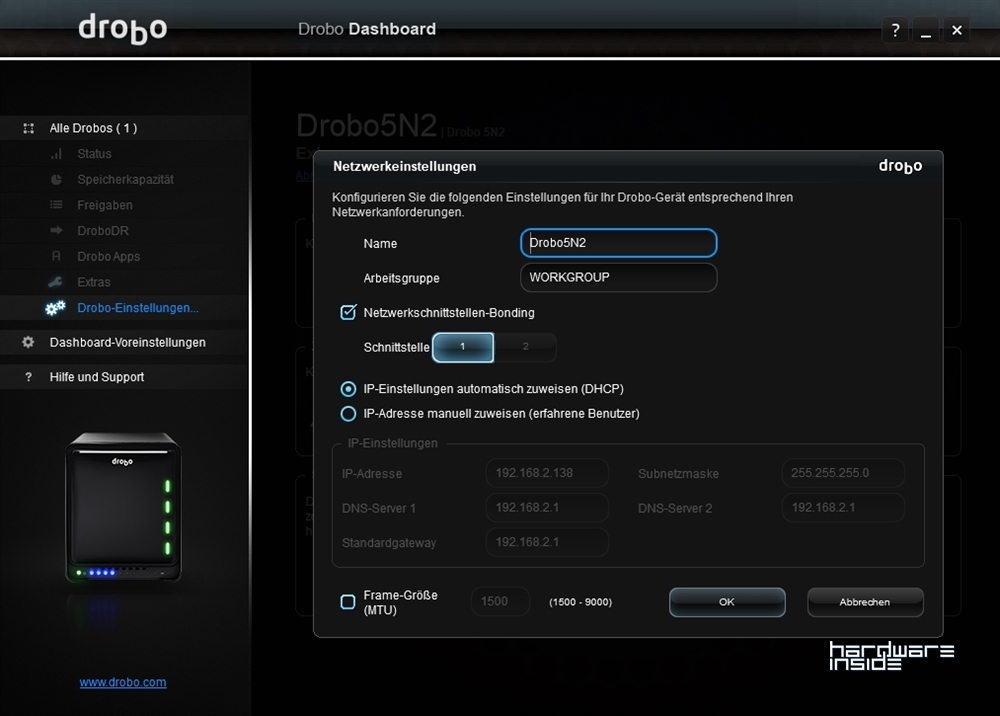Select Schnittstelle 2

pyautogui.click(x=526, y=347)
